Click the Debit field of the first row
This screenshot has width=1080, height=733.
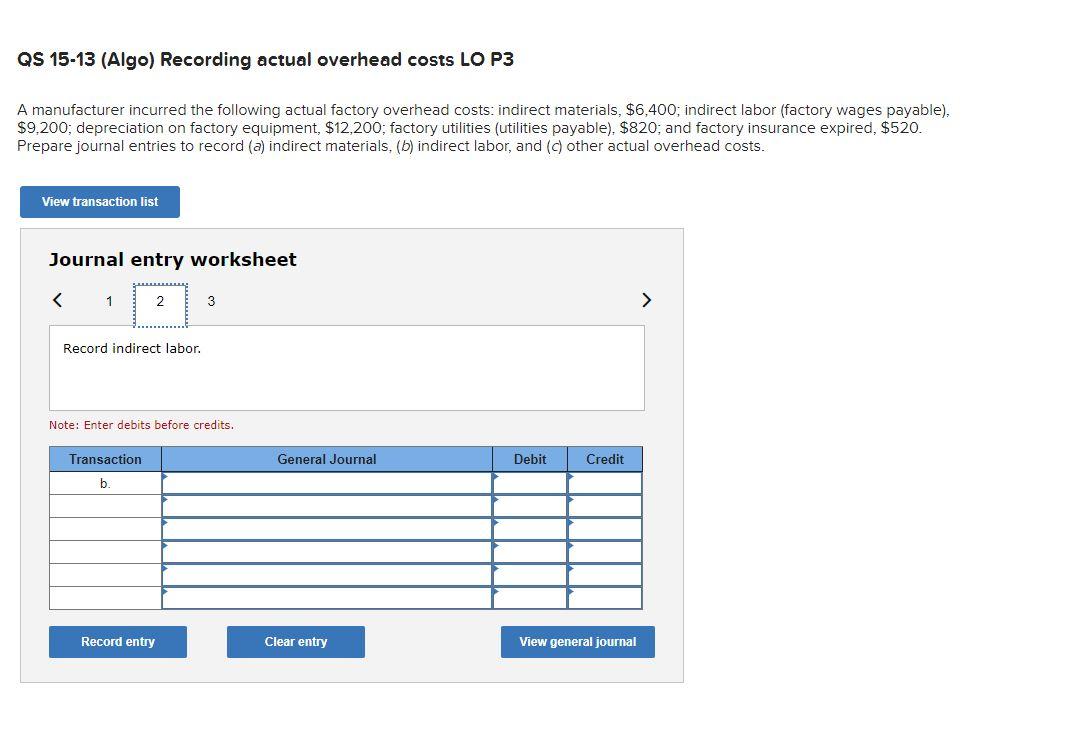tap(529, 482)
